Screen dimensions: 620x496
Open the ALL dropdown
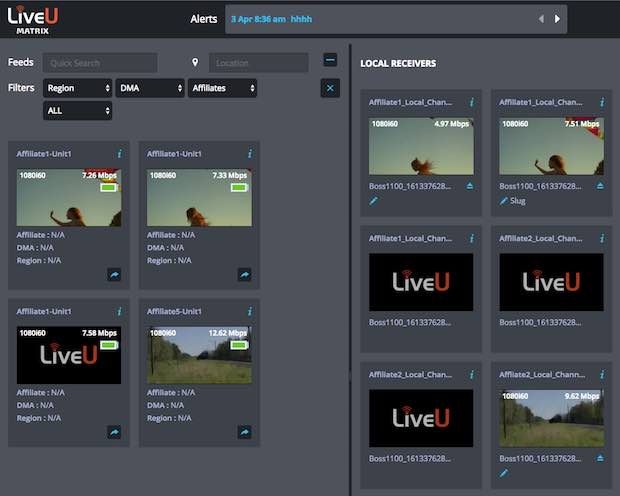pos(78,111)
